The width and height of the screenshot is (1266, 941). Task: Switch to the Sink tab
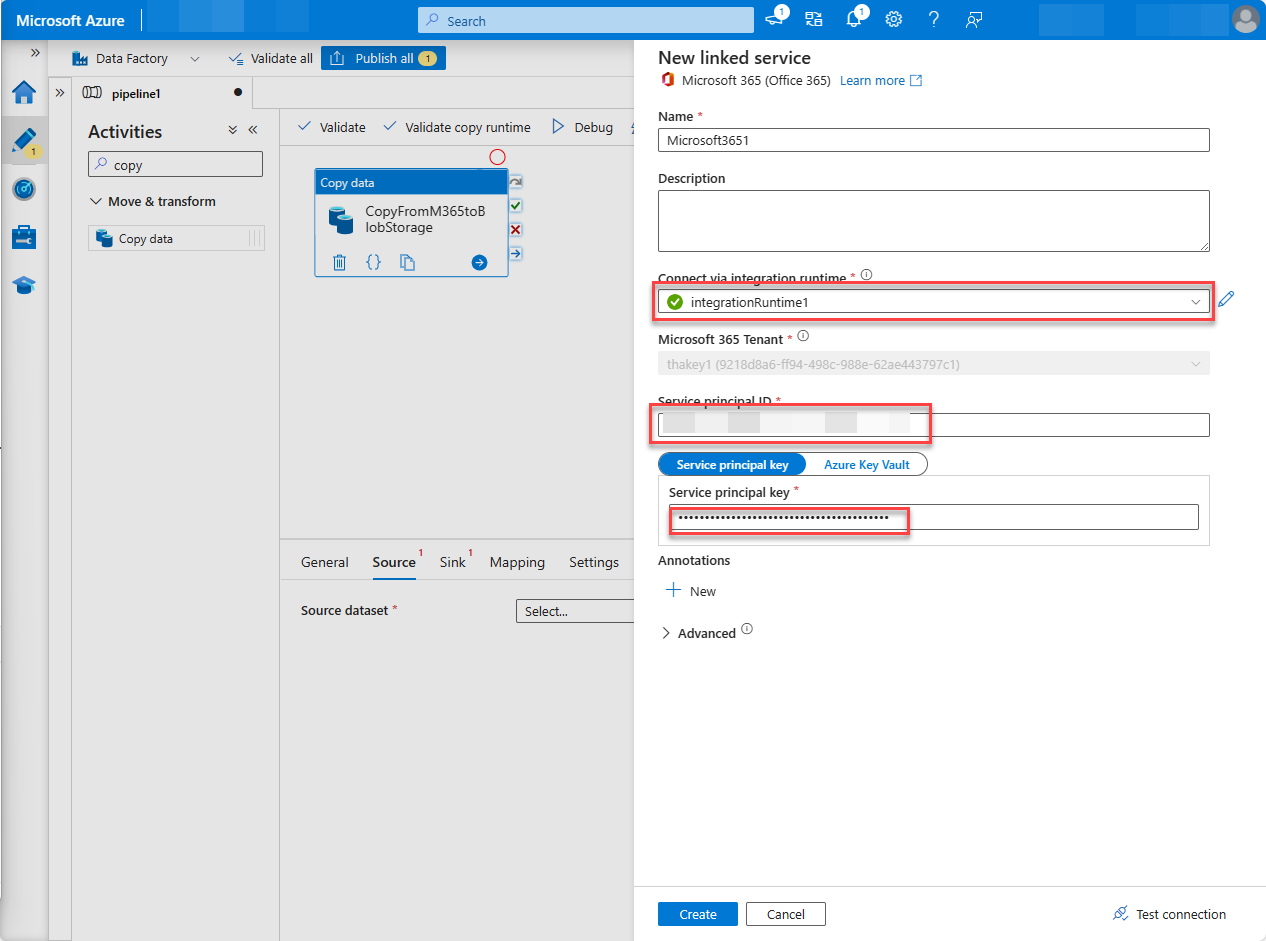[452, 562]
